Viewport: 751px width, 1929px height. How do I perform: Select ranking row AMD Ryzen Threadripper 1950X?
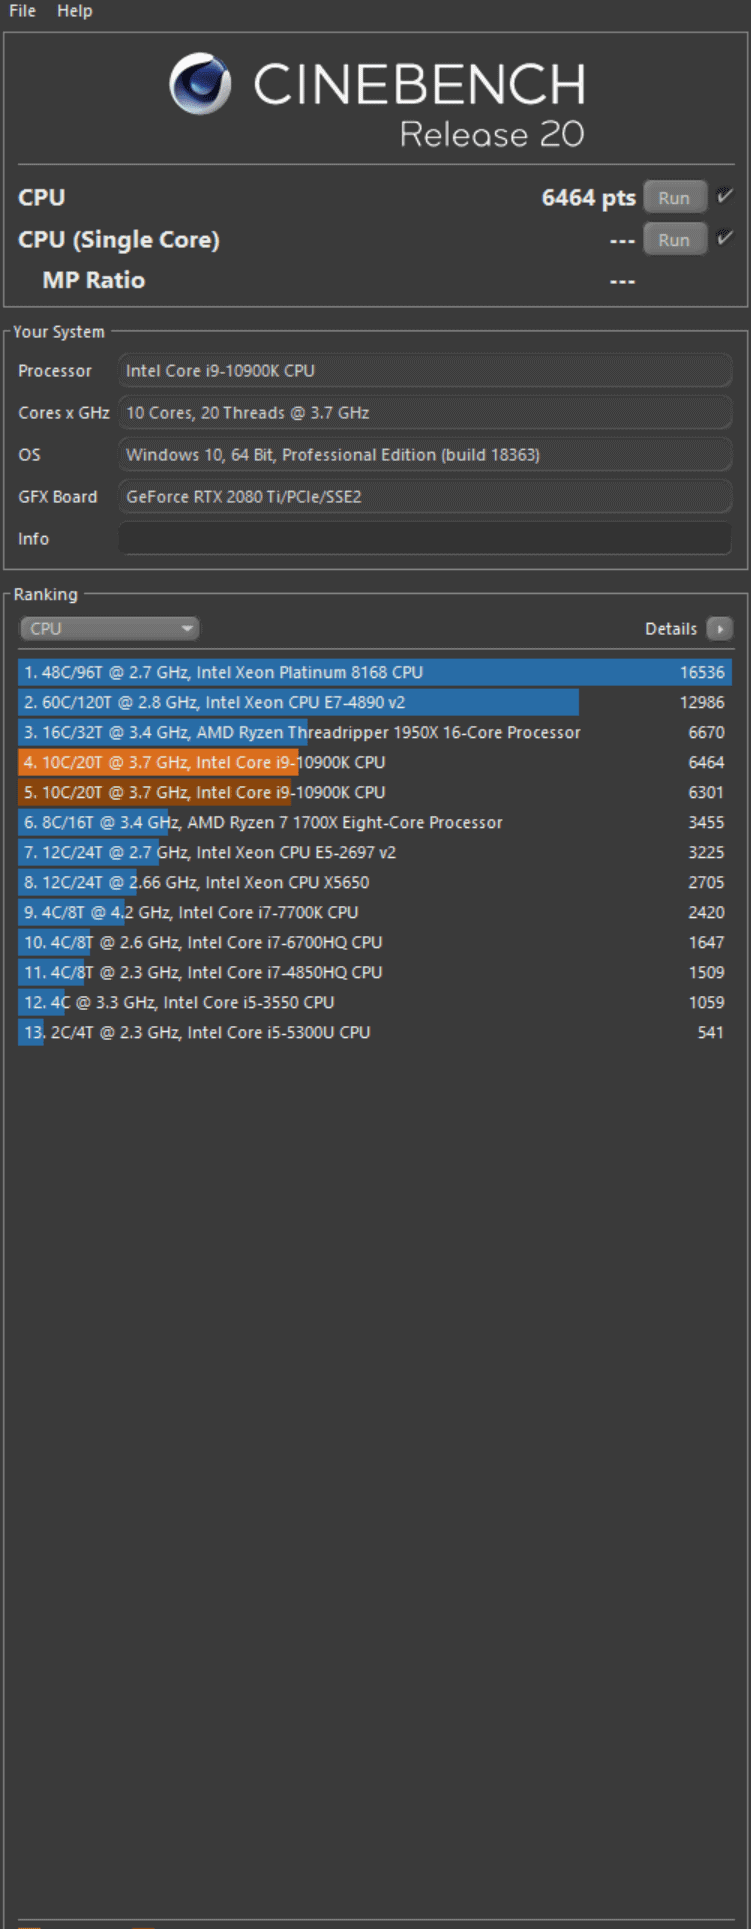point(375,732)
